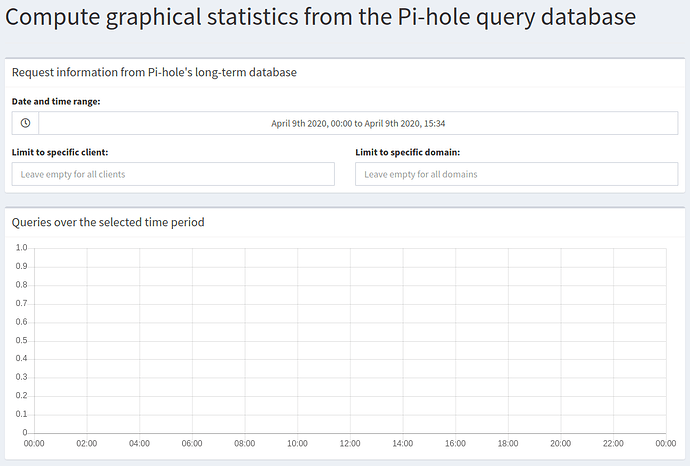
Task: Click the "Limit to specific client:" label
Action: (x=60, y=152)
